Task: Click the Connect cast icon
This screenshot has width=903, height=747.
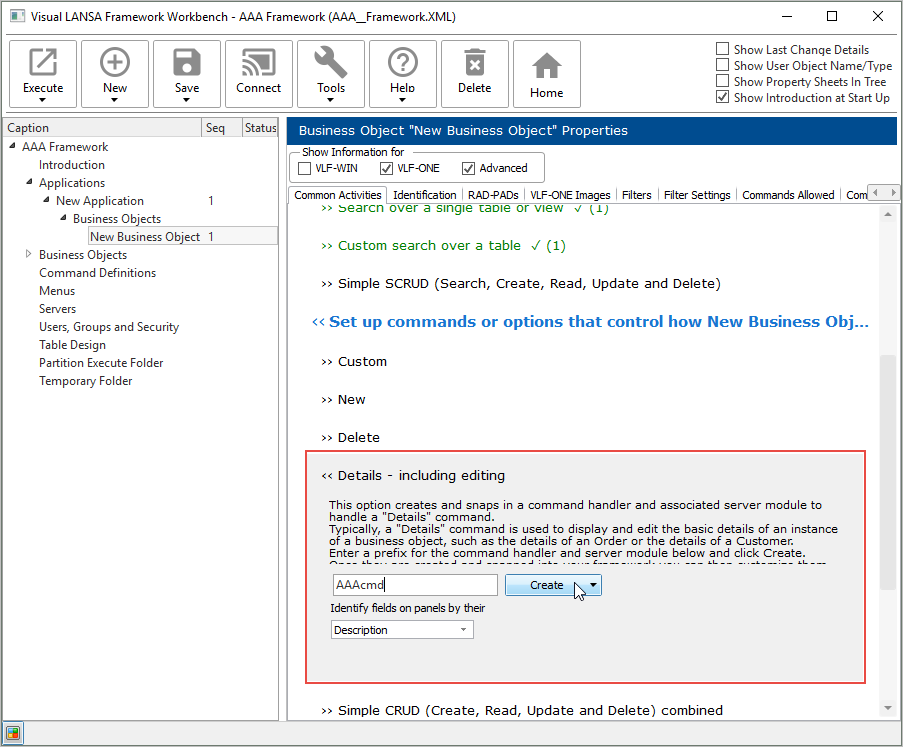Action: point(259,64)
